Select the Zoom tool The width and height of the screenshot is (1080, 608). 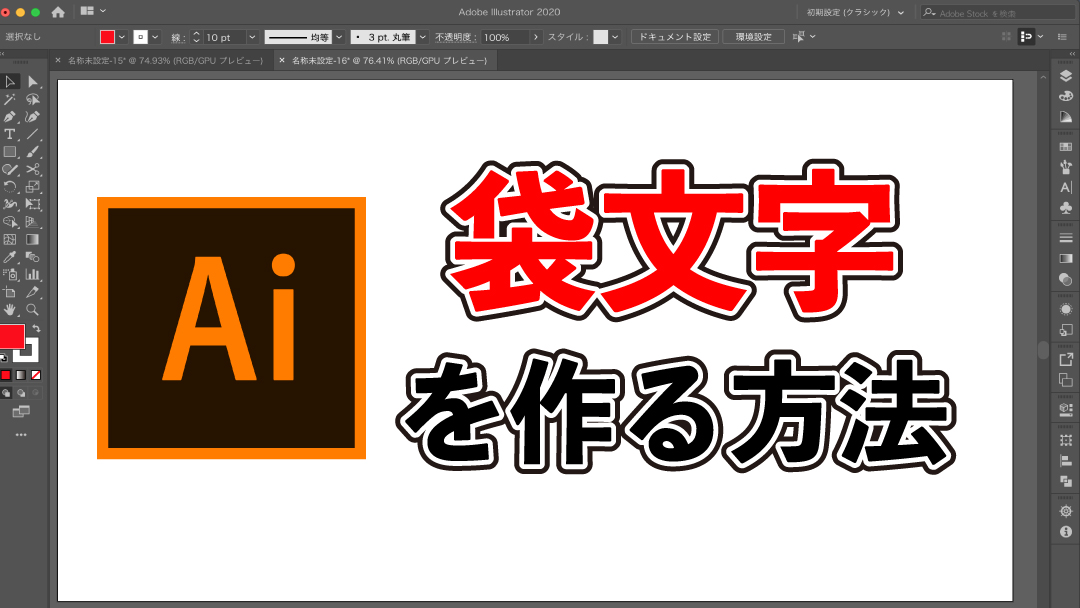(32, 310)
